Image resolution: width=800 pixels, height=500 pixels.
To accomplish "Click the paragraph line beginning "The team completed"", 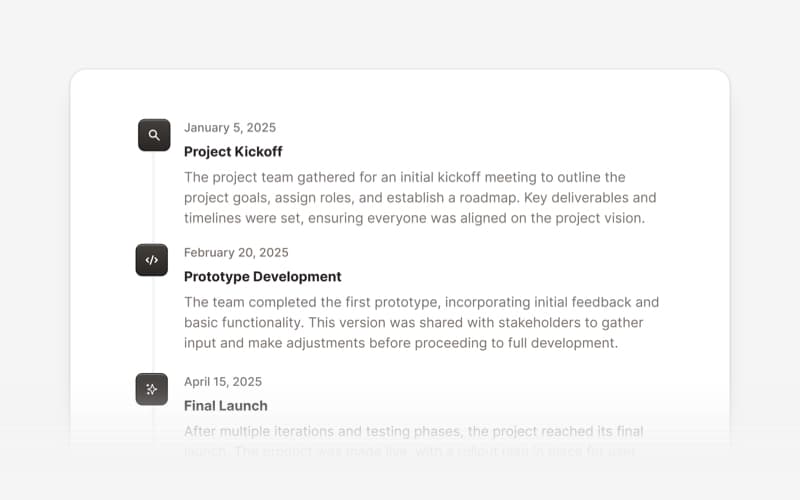I will click(421, 302).
